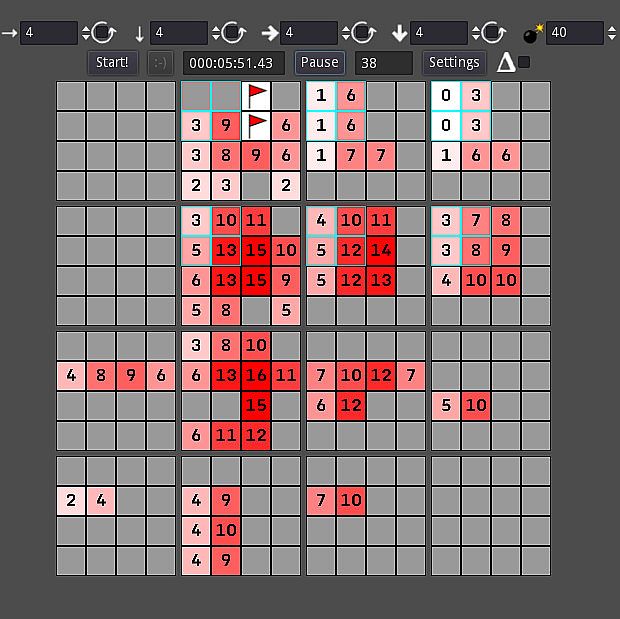Image resolution: width=620 pixels, height=619 pixels.
Task: Click spinner arrows of thin right-arrow size field
Action: click(x=85, y=33)
